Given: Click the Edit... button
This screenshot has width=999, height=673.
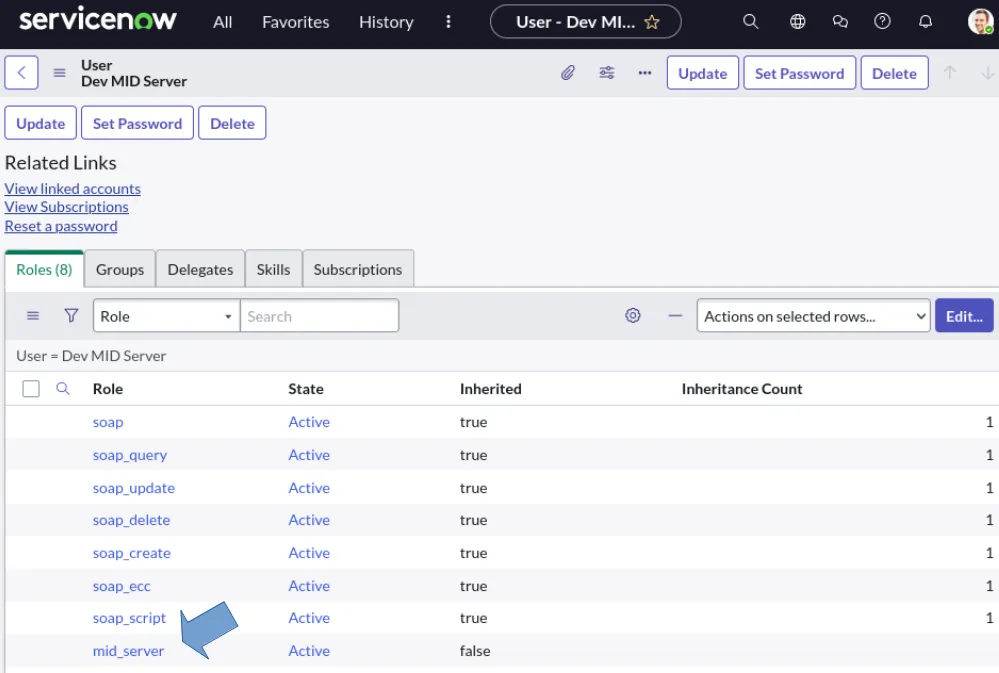Looking at the screenshot, I should tap(964, 316).
